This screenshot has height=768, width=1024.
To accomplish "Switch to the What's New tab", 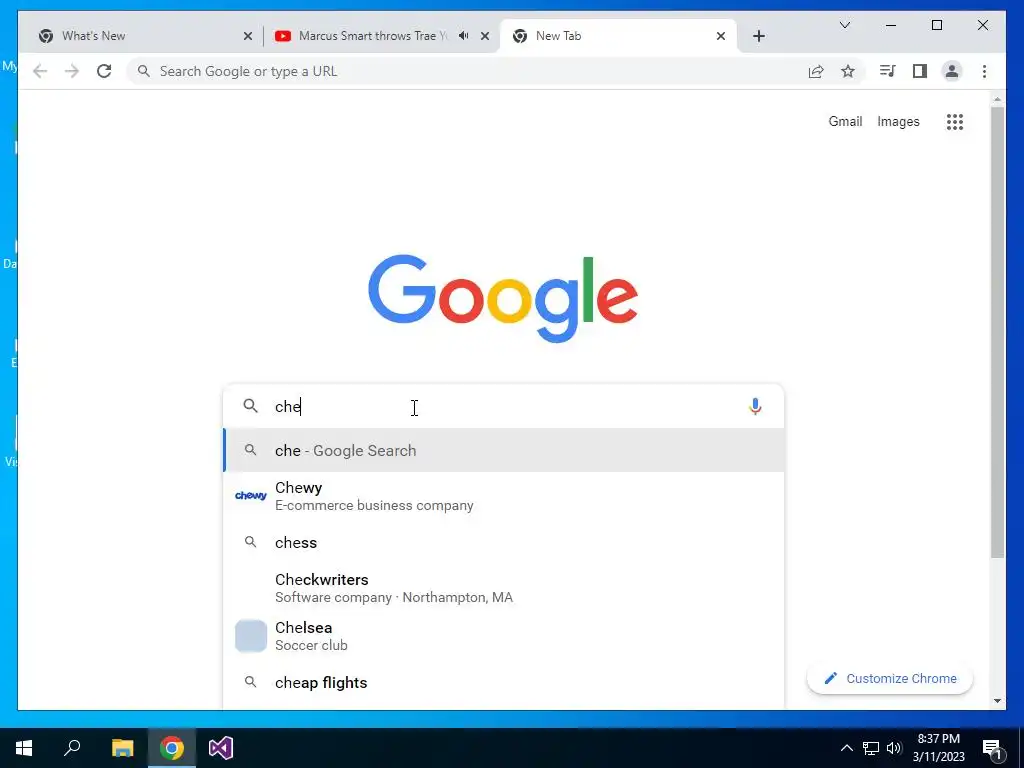I will [140, 36].
